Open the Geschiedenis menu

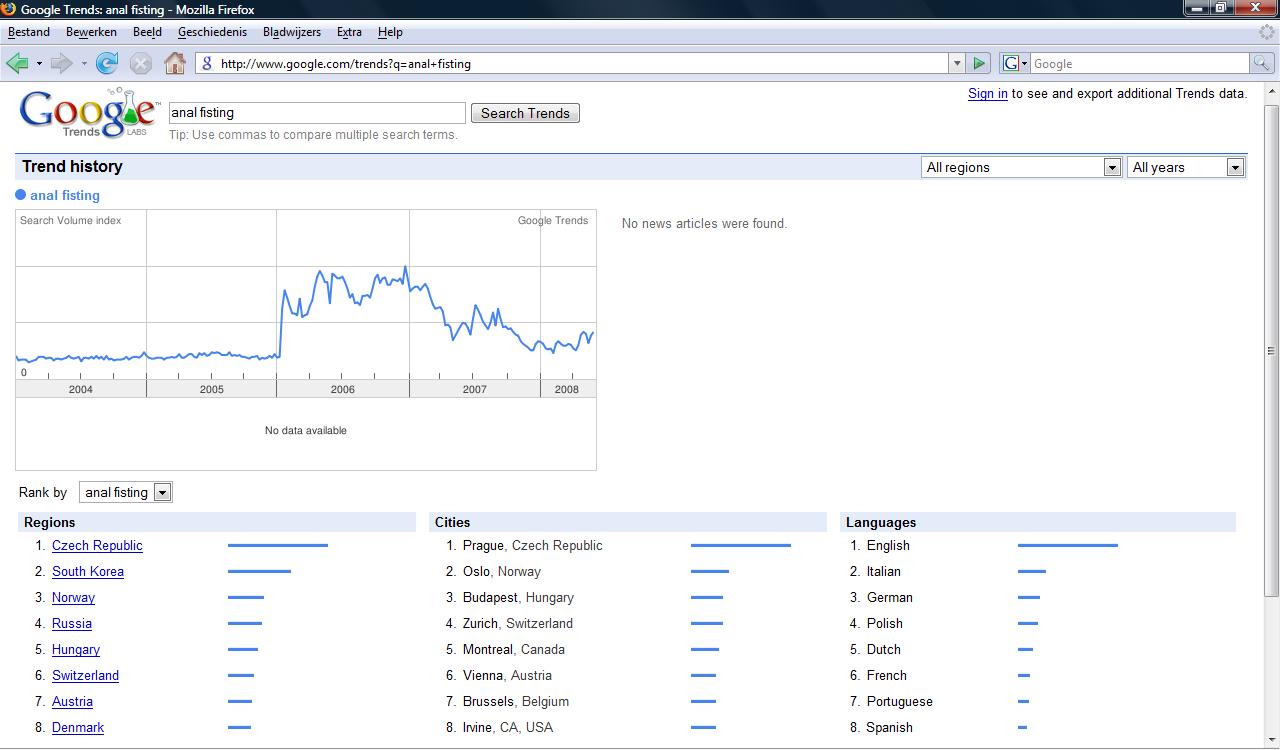click(212, 32)
